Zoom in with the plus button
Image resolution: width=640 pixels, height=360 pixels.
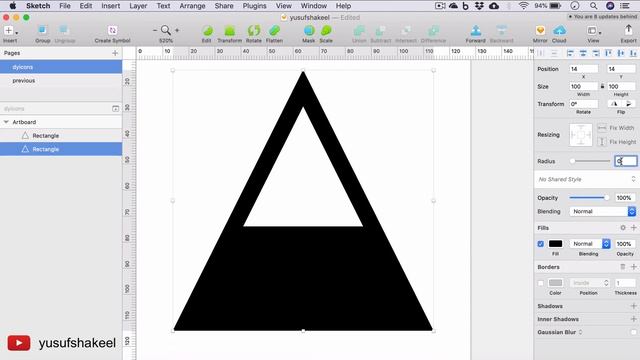click(x=177, y=30)
